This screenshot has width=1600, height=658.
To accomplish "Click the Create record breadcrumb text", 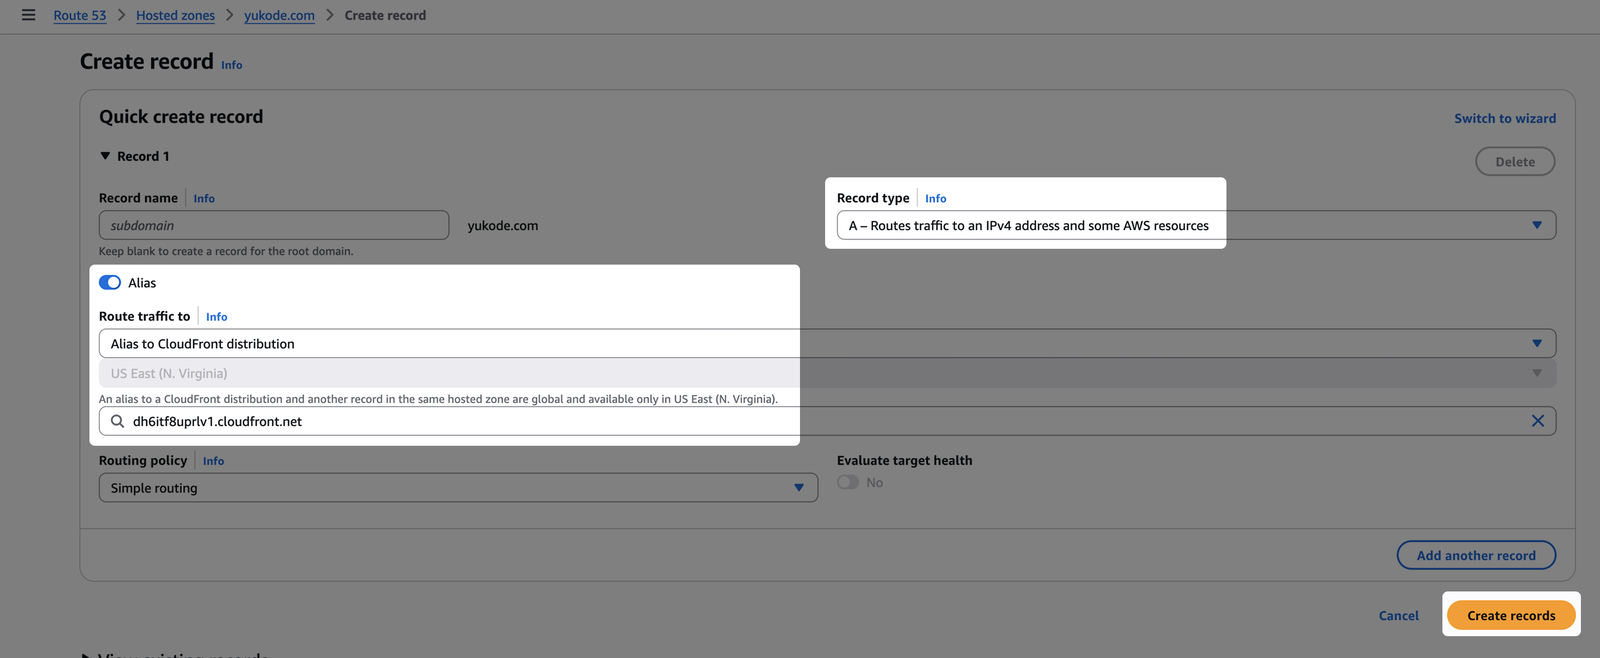I will [x=385, y=15].
